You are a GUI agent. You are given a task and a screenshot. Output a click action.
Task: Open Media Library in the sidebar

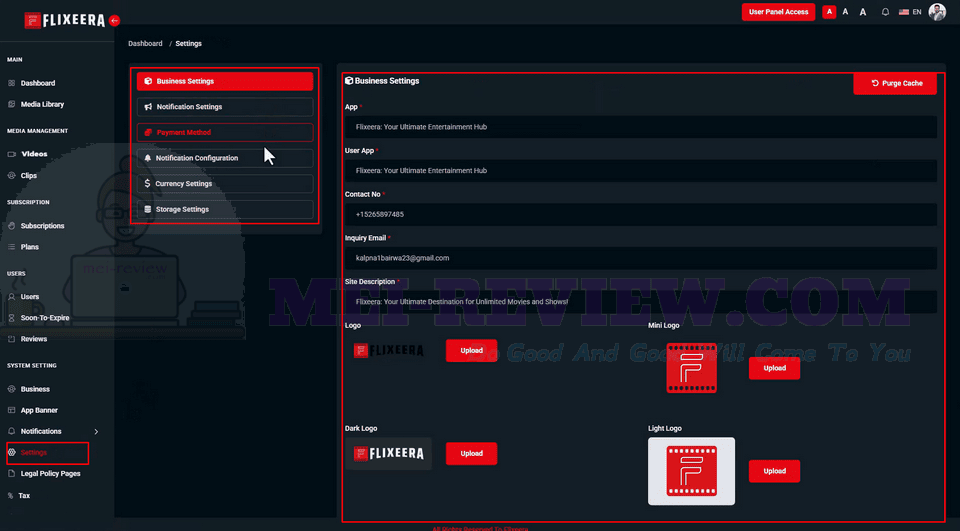tap(42, 105)
